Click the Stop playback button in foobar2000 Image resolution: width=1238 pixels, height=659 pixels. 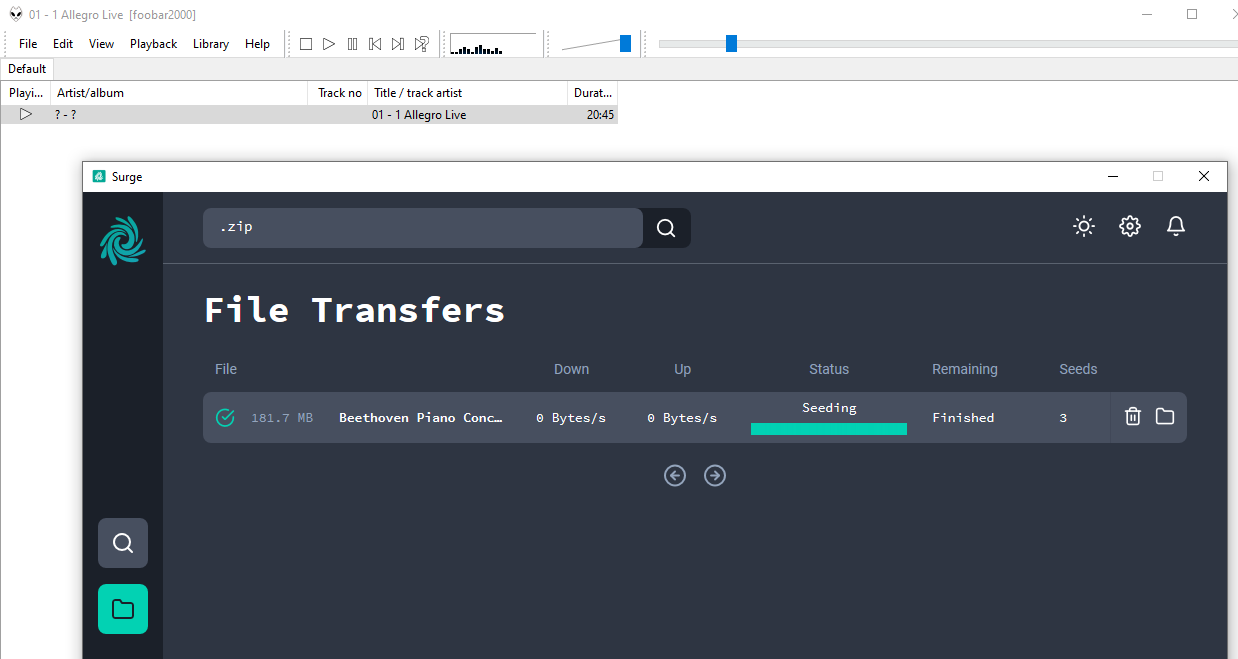point(306,44)
